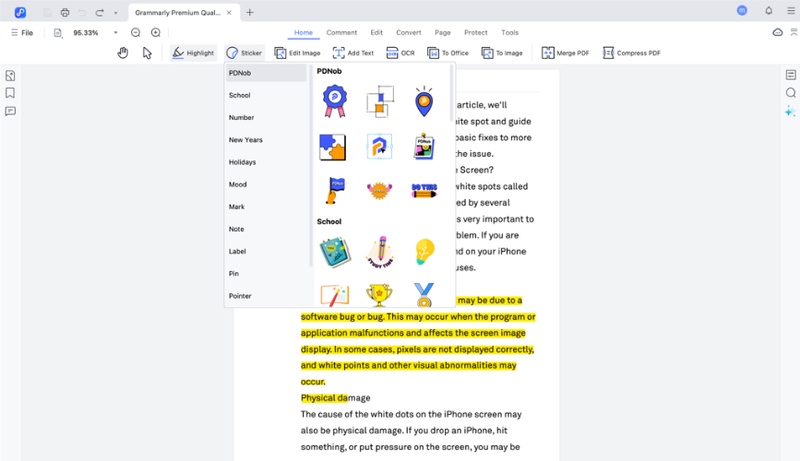This screenshot has width=800, height=461.
Task: Open the Sticker tool
Action: (244, 53)
